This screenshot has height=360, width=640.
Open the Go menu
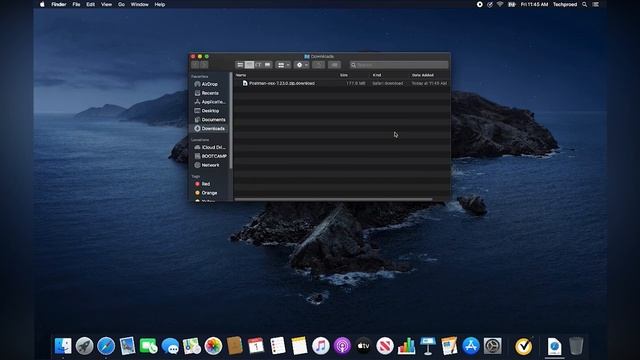(121, 4)
